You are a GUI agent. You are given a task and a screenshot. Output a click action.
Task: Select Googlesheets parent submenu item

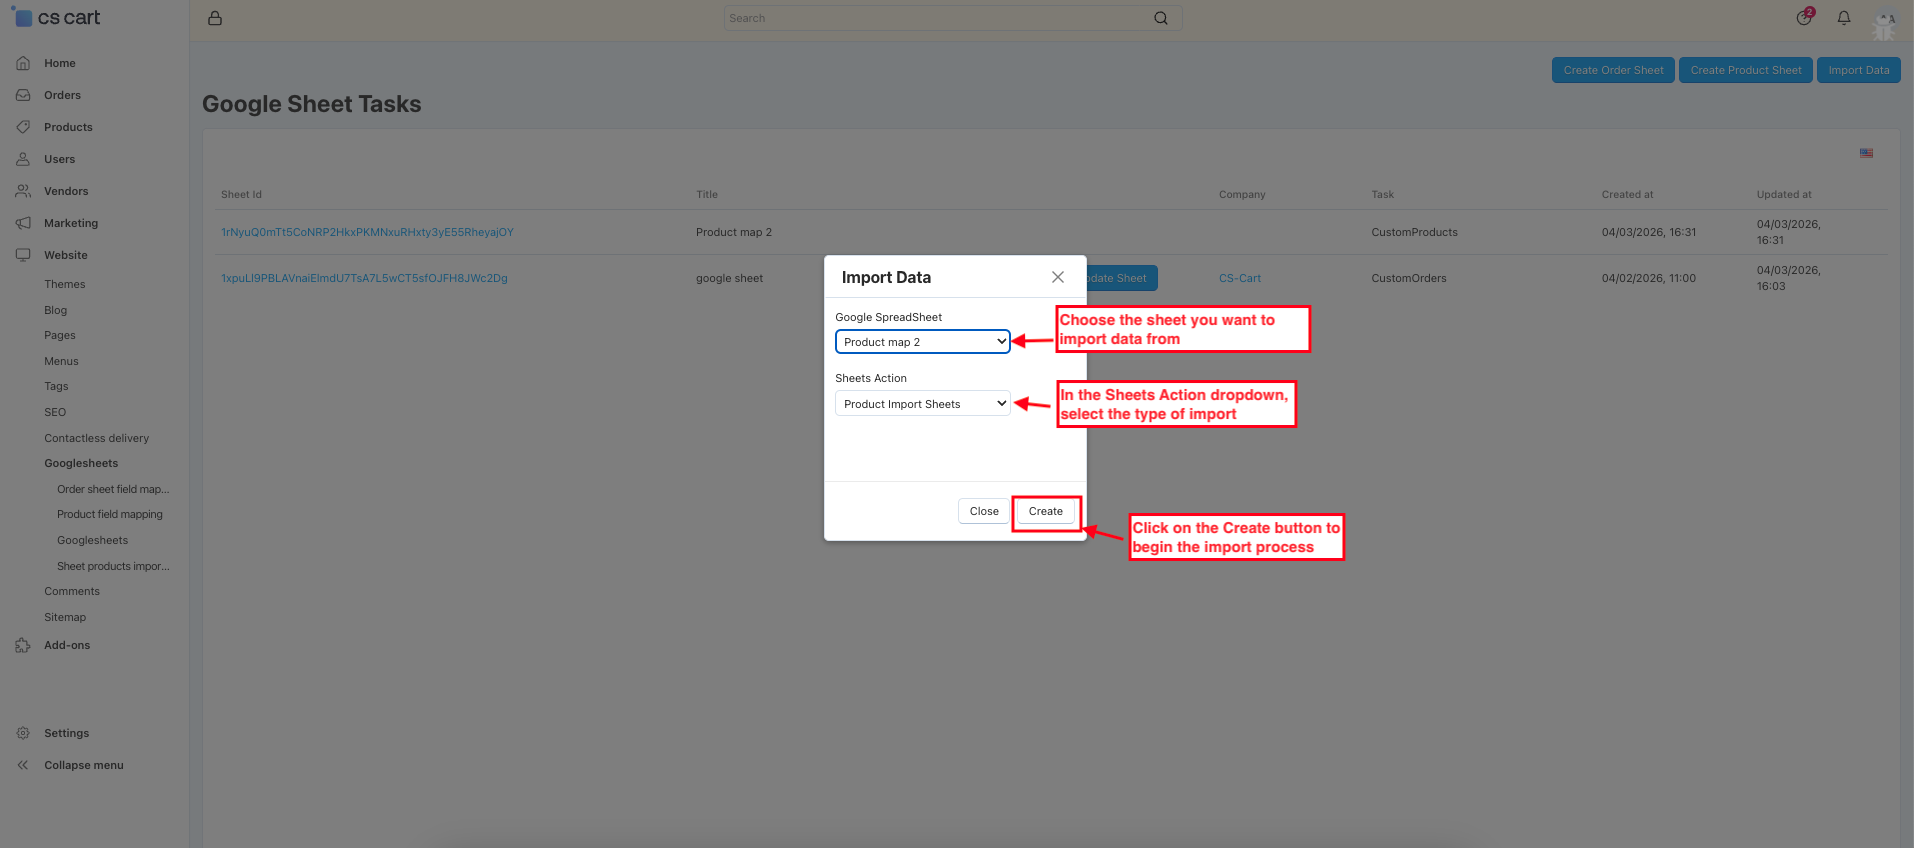pos(81,463)
